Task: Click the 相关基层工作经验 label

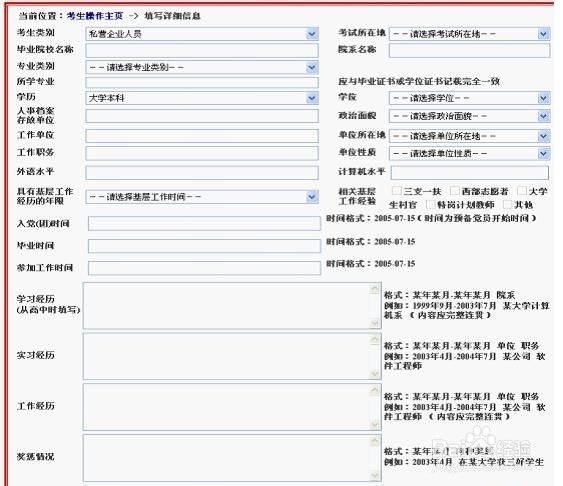Action: pyautogui.click(x=357, y=196)
